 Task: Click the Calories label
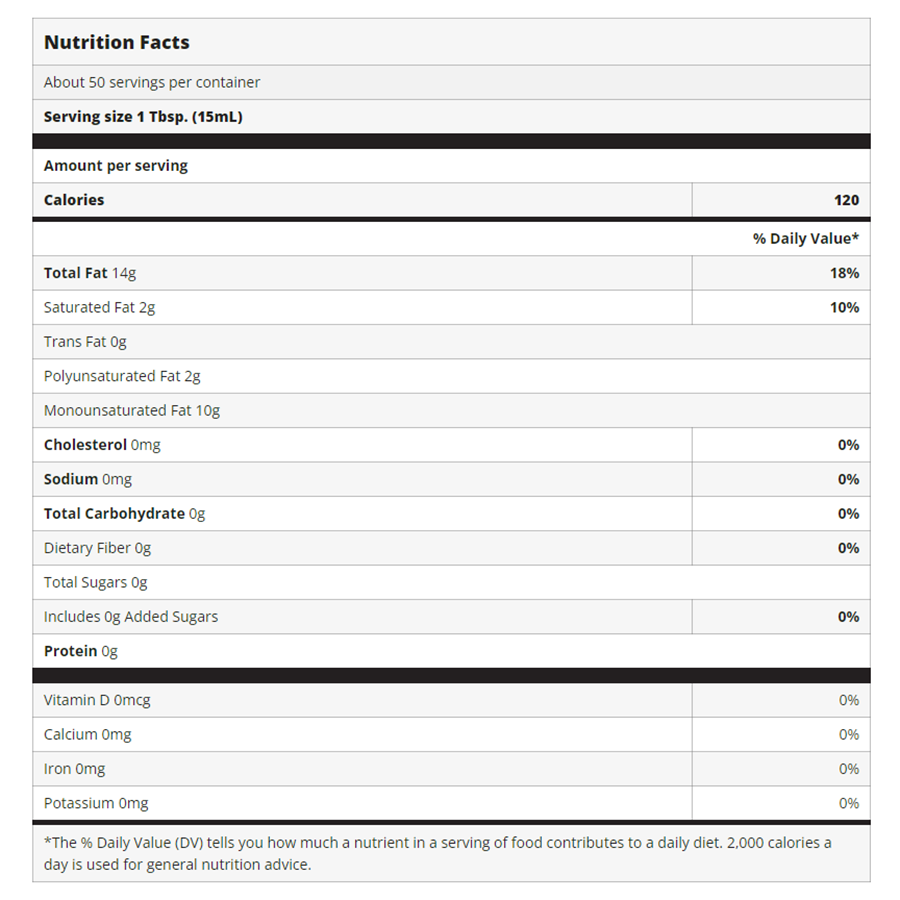tap(74, 200)
